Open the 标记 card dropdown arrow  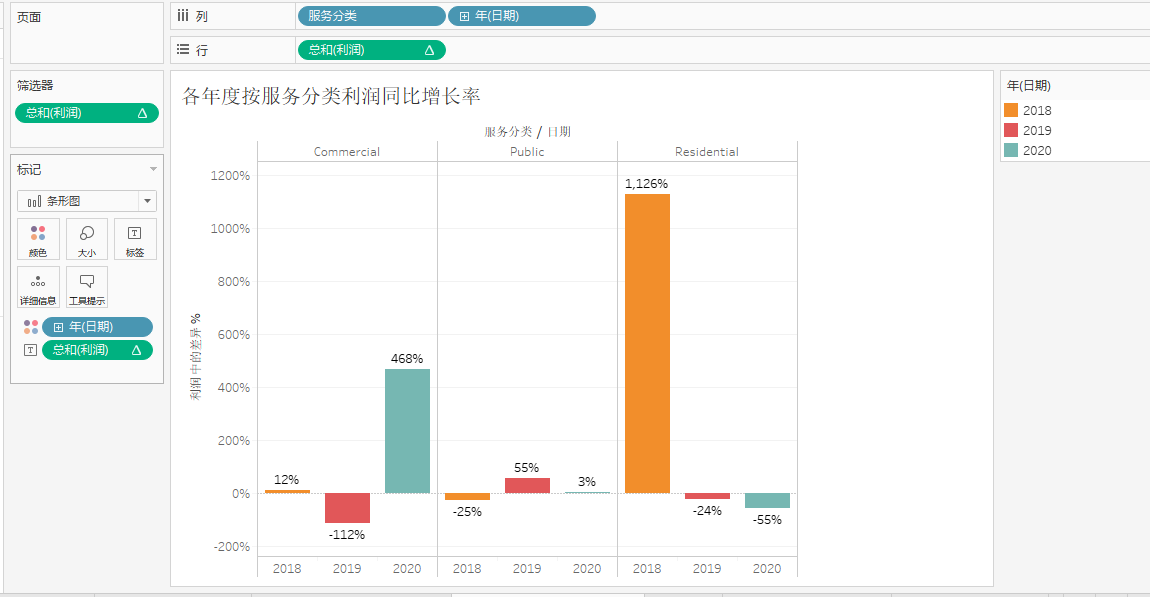coord(153,170)
